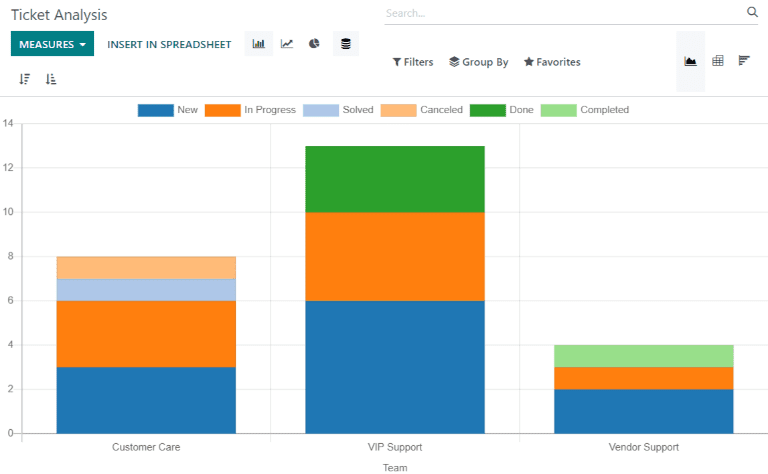The width and height of the screenshot is (768, 474).
Task: Expand the Group By menu
Action: click(478, 62)
